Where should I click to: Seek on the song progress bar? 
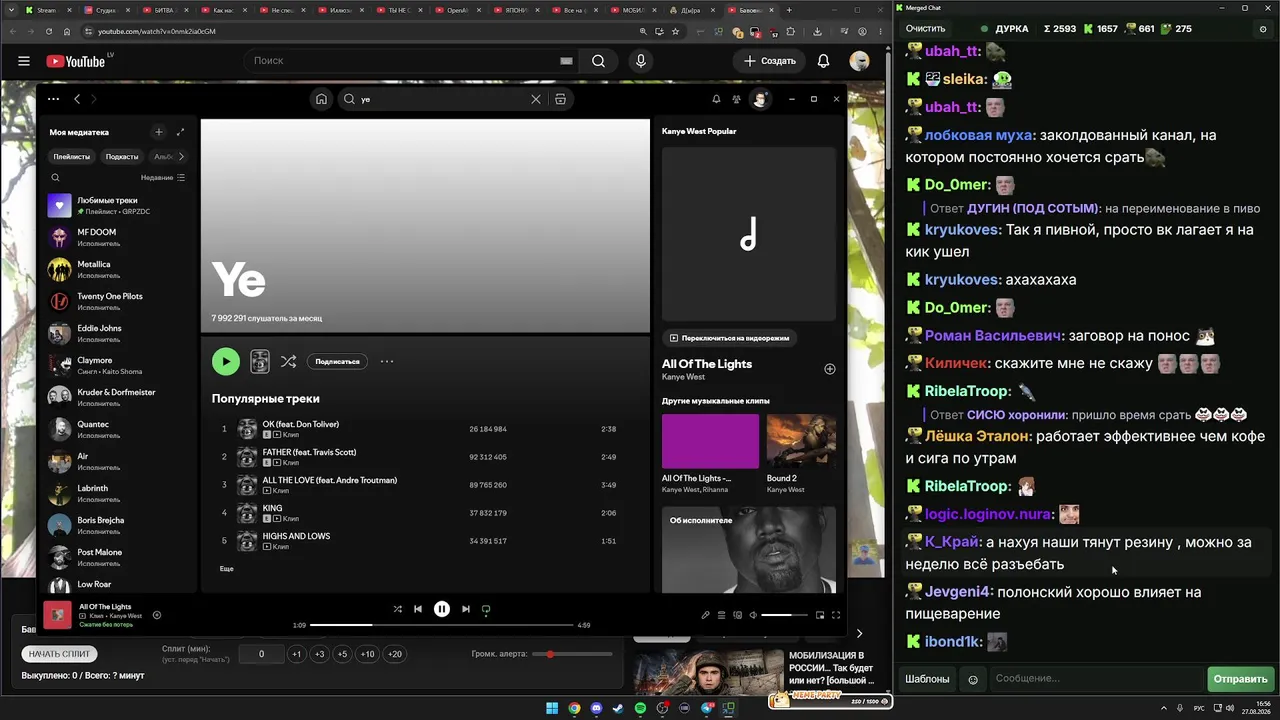coord(441,625)
